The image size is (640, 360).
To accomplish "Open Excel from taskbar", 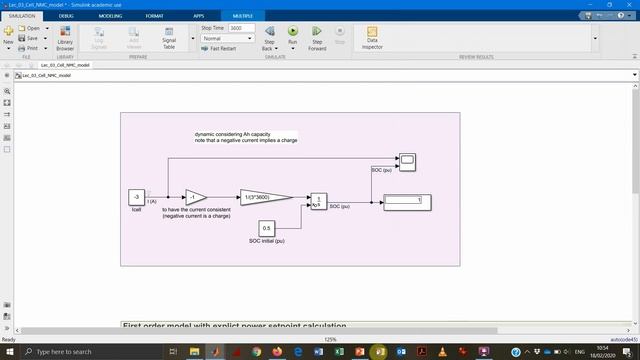I will 339,351.
